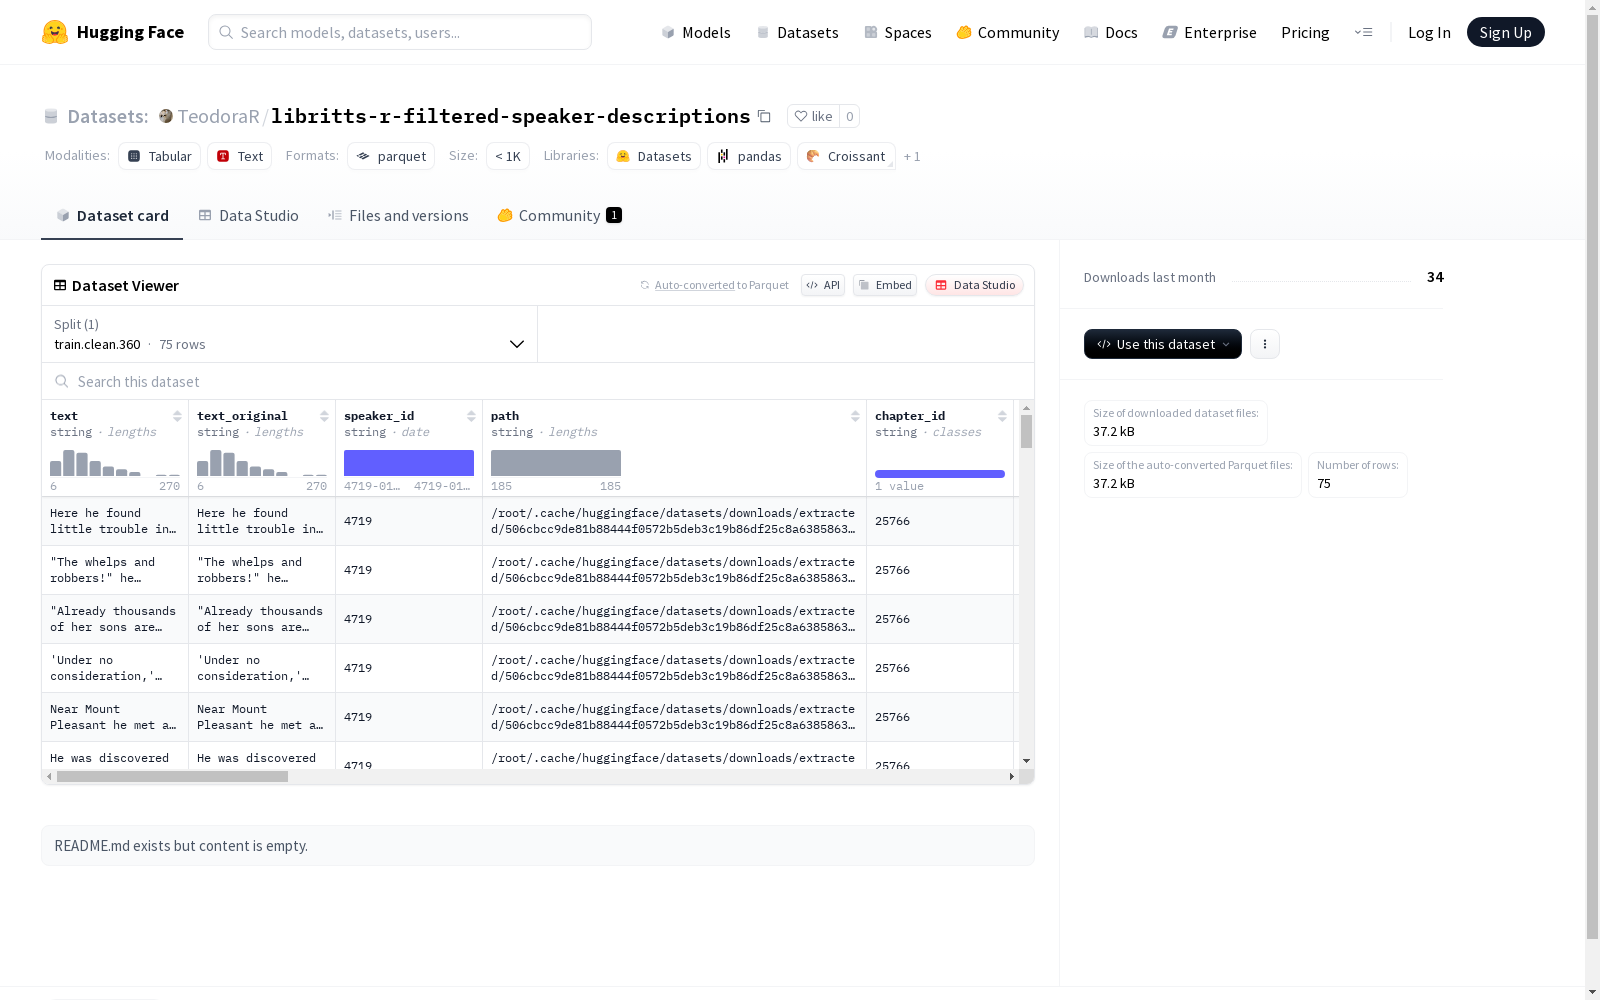Sort by the text column
This screenshot has height=1000, width=1600.
(177, 416)
